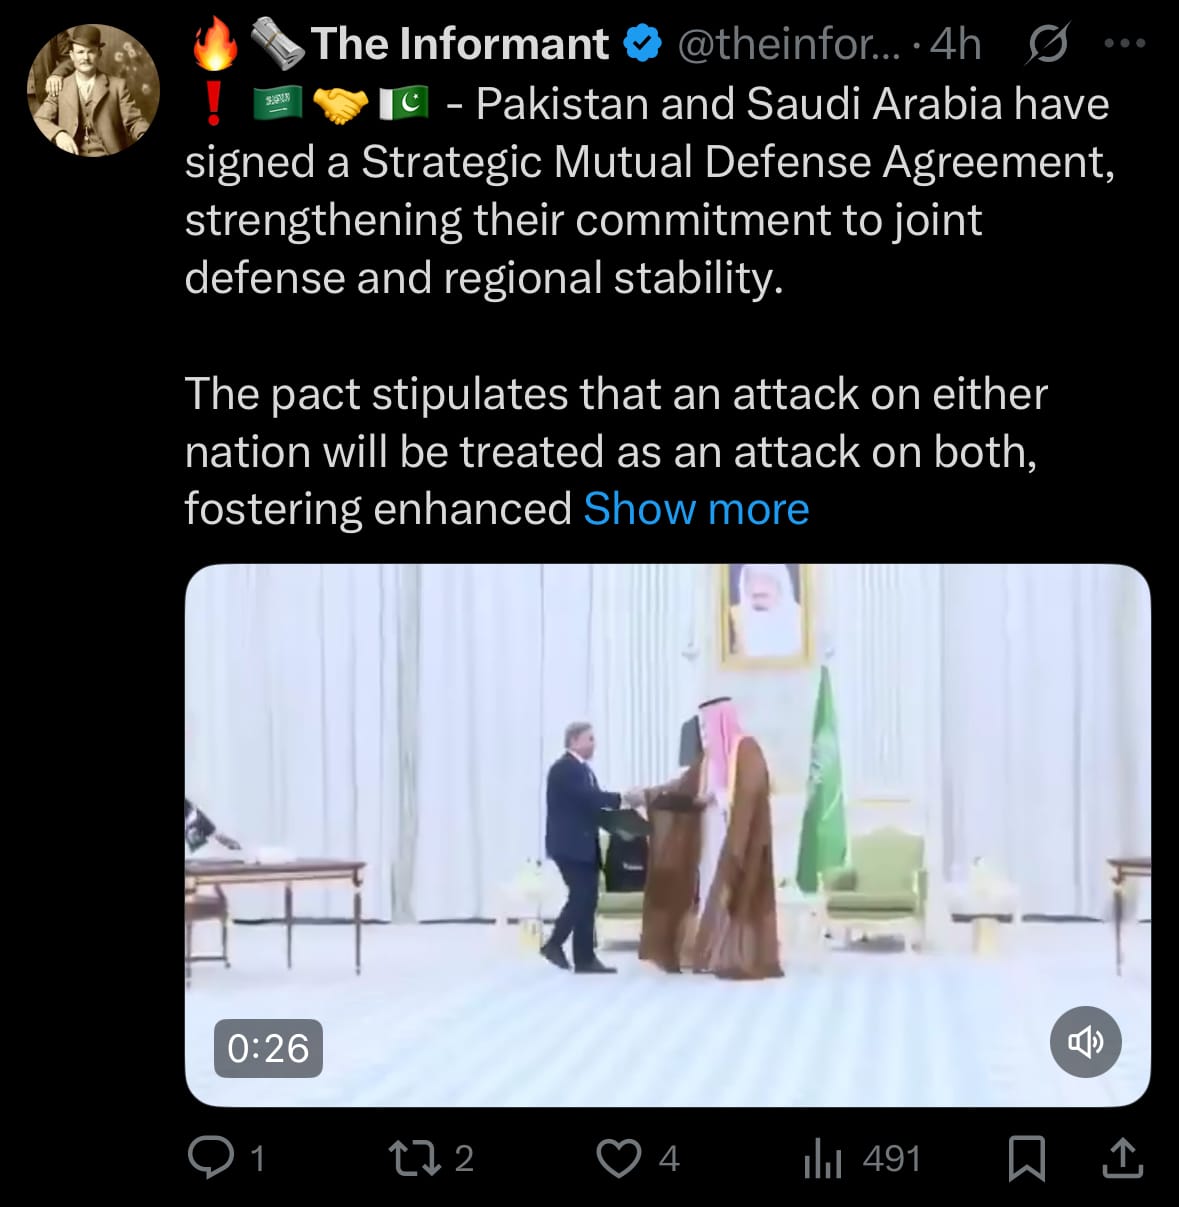Click the blue verified checkmark badge
This screenshot has height=1207, width=1179.
coord(643,44)
